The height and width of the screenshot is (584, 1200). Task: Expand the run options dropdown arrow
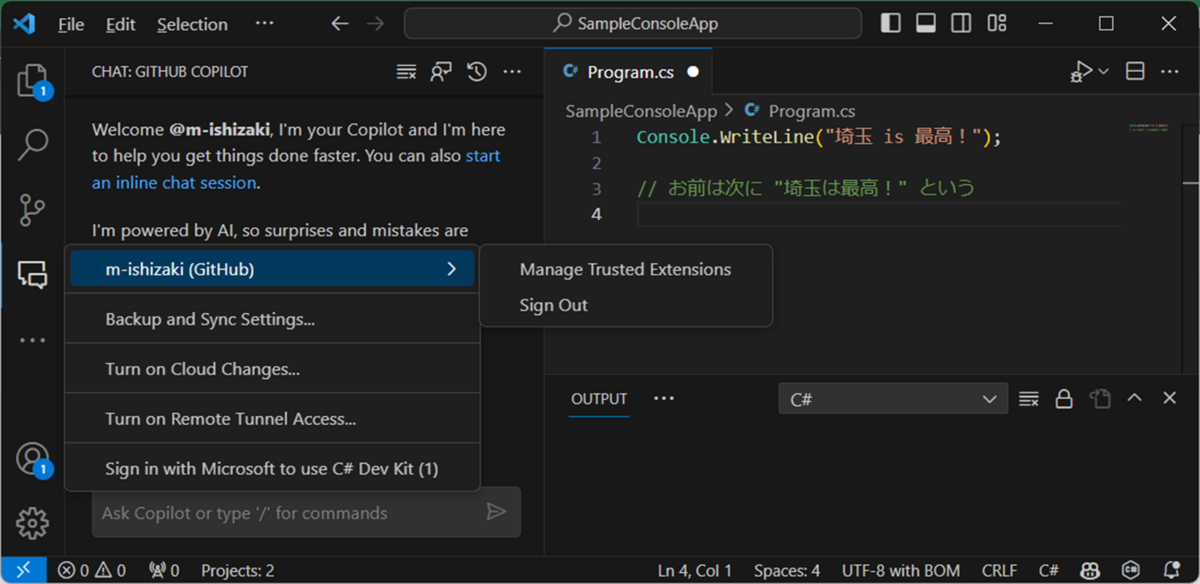pyautogui.click(x=1104, y=72)
